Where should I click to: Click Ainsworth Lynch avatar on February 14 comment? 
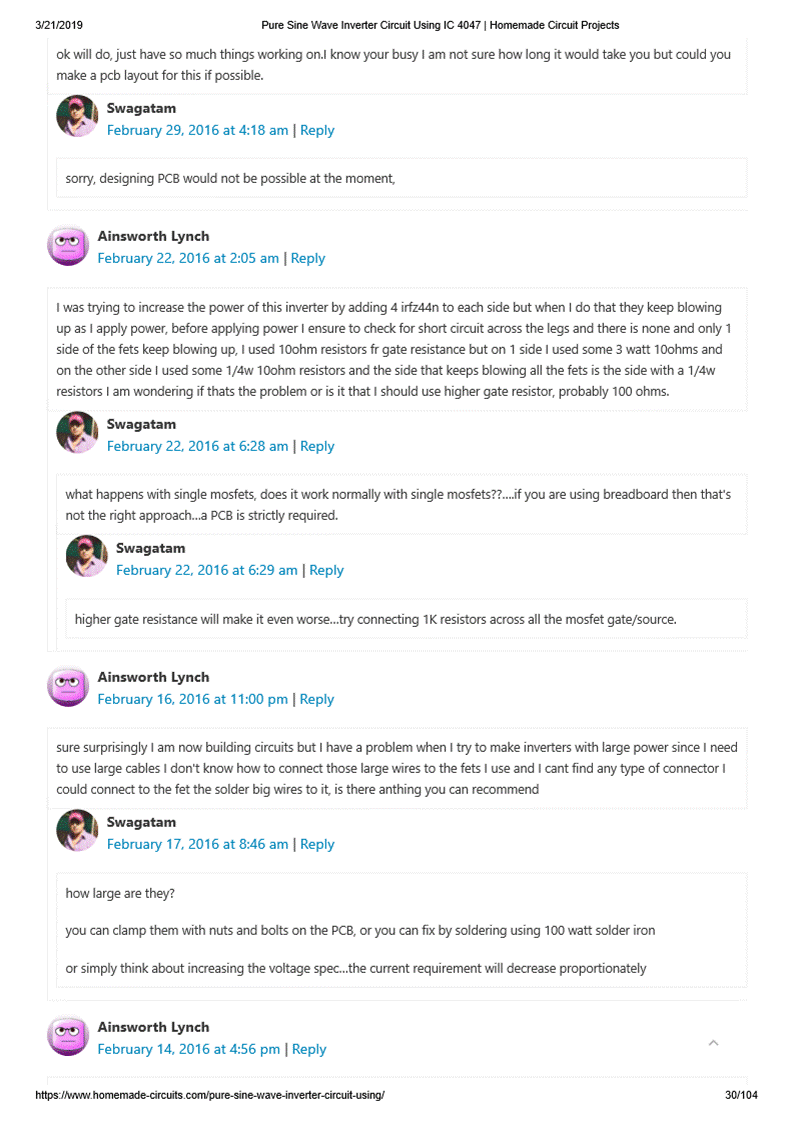tap(68, 1036)
